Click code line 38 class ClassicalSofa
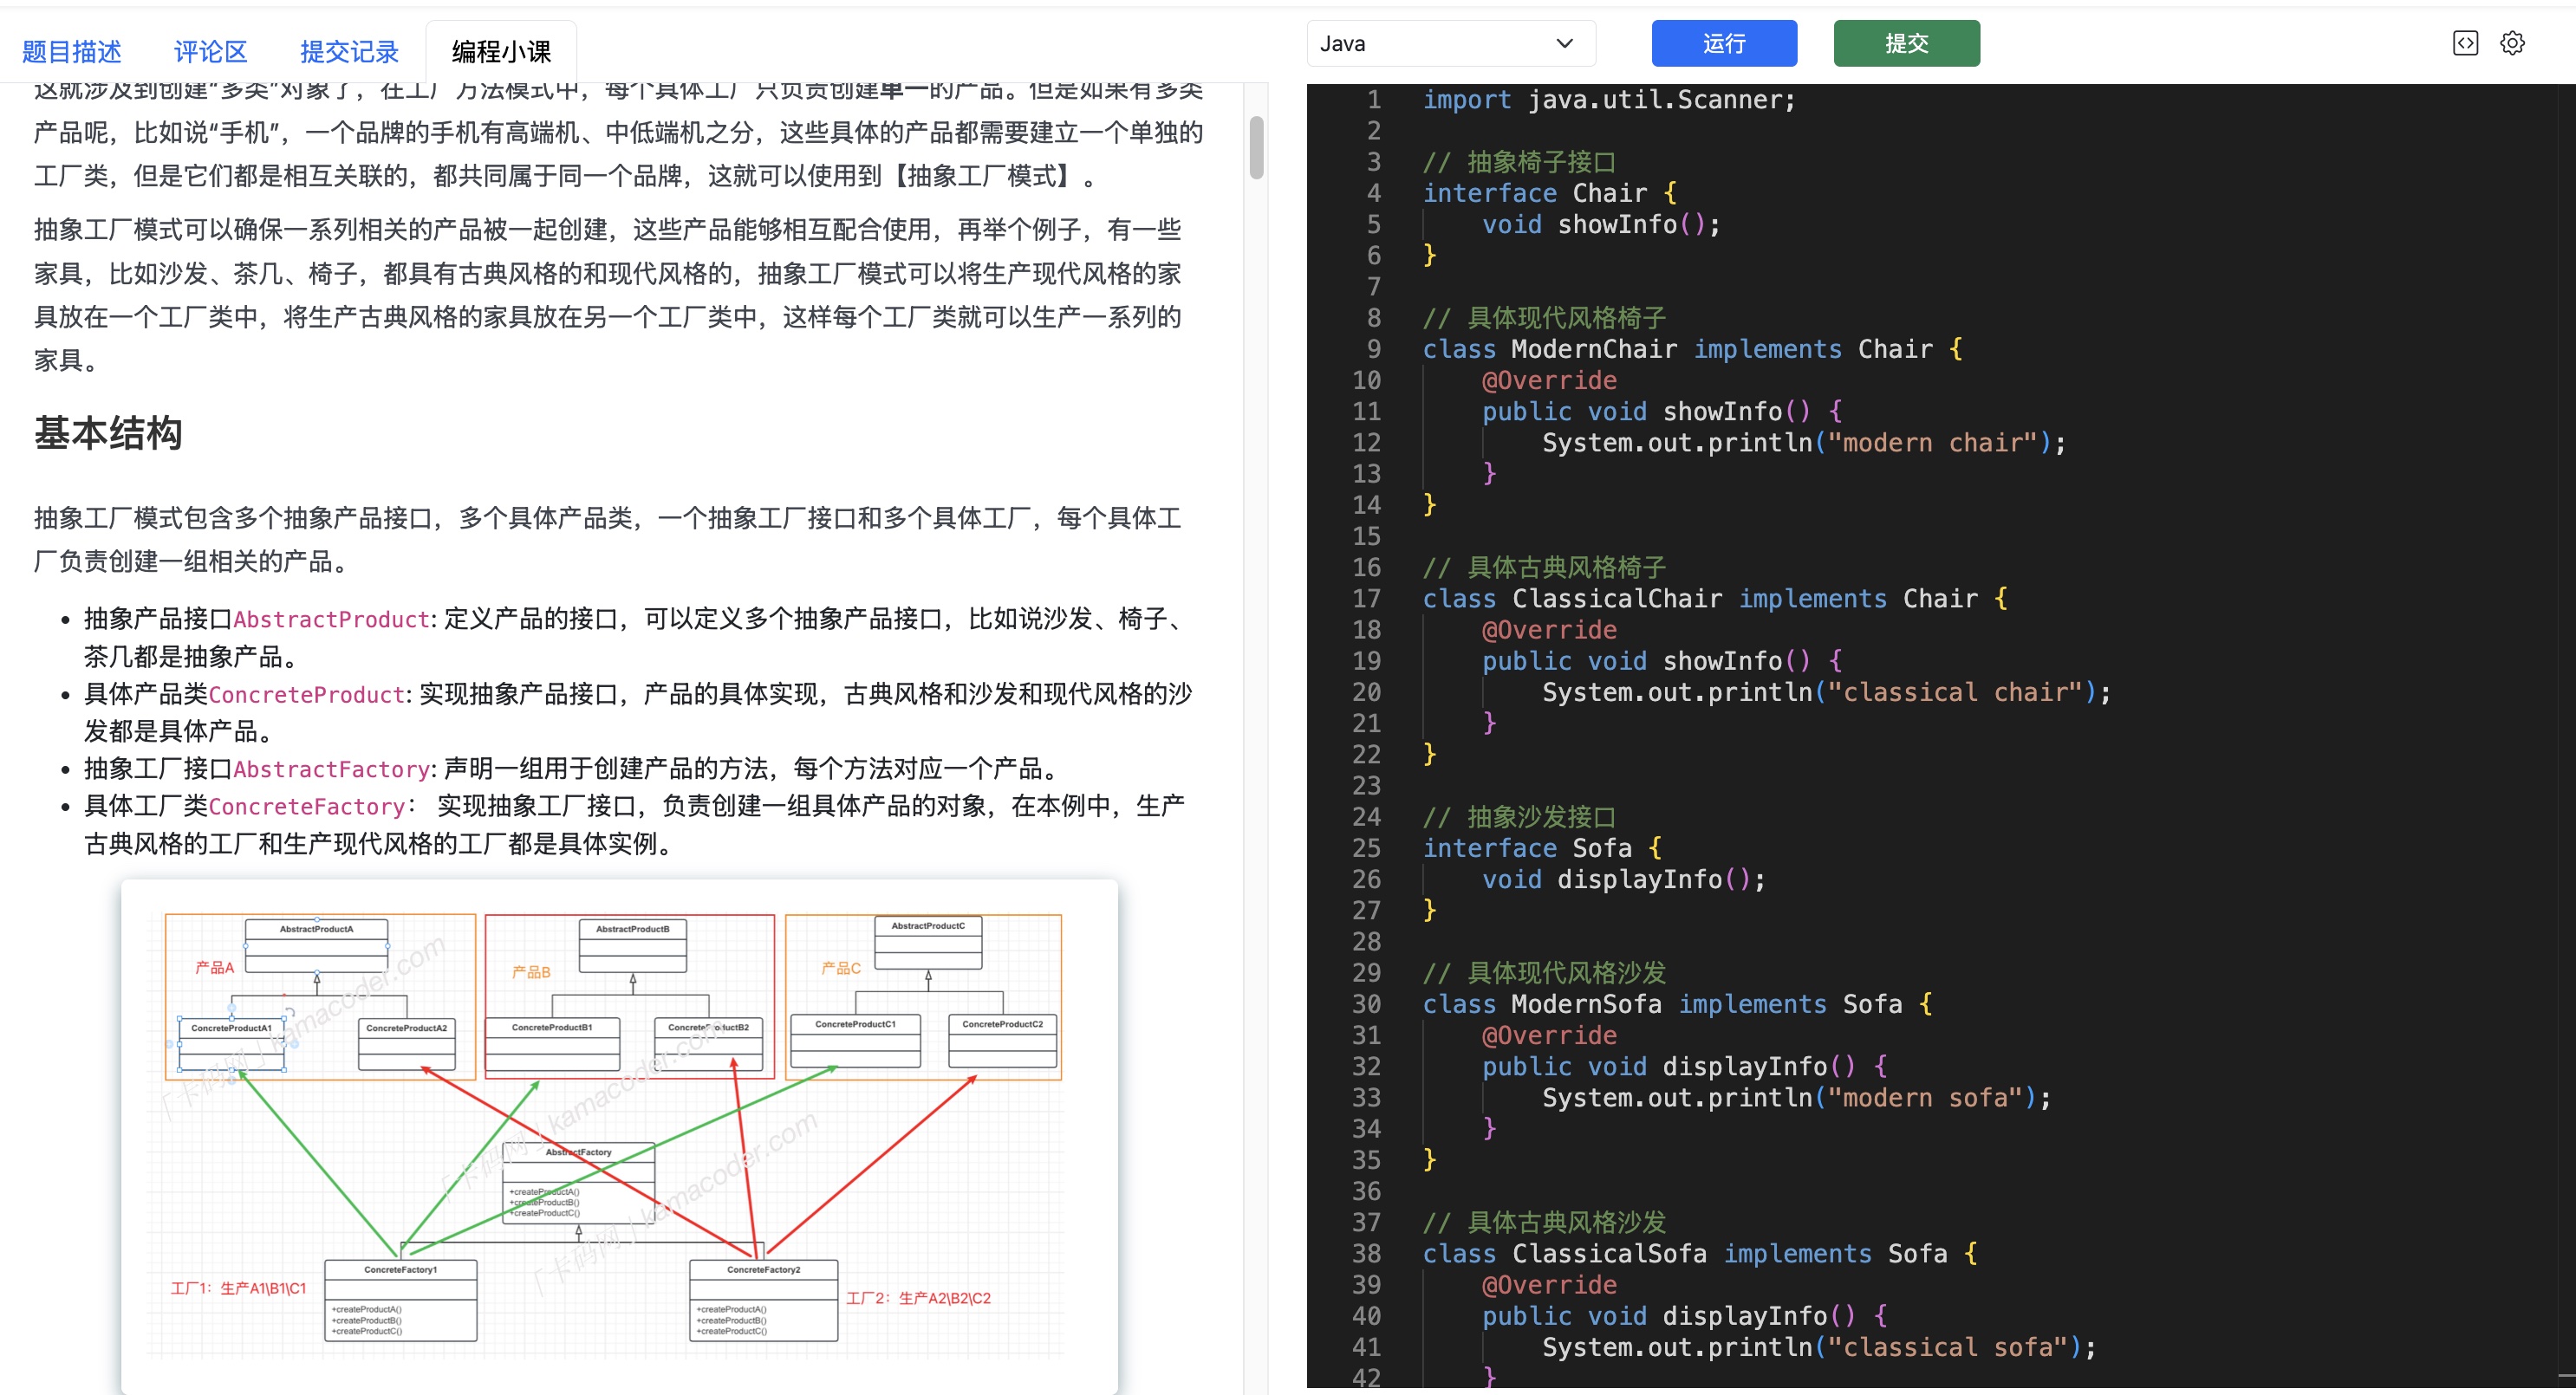This screenshot has width=2576, height=1395. pos(1700,1253)
